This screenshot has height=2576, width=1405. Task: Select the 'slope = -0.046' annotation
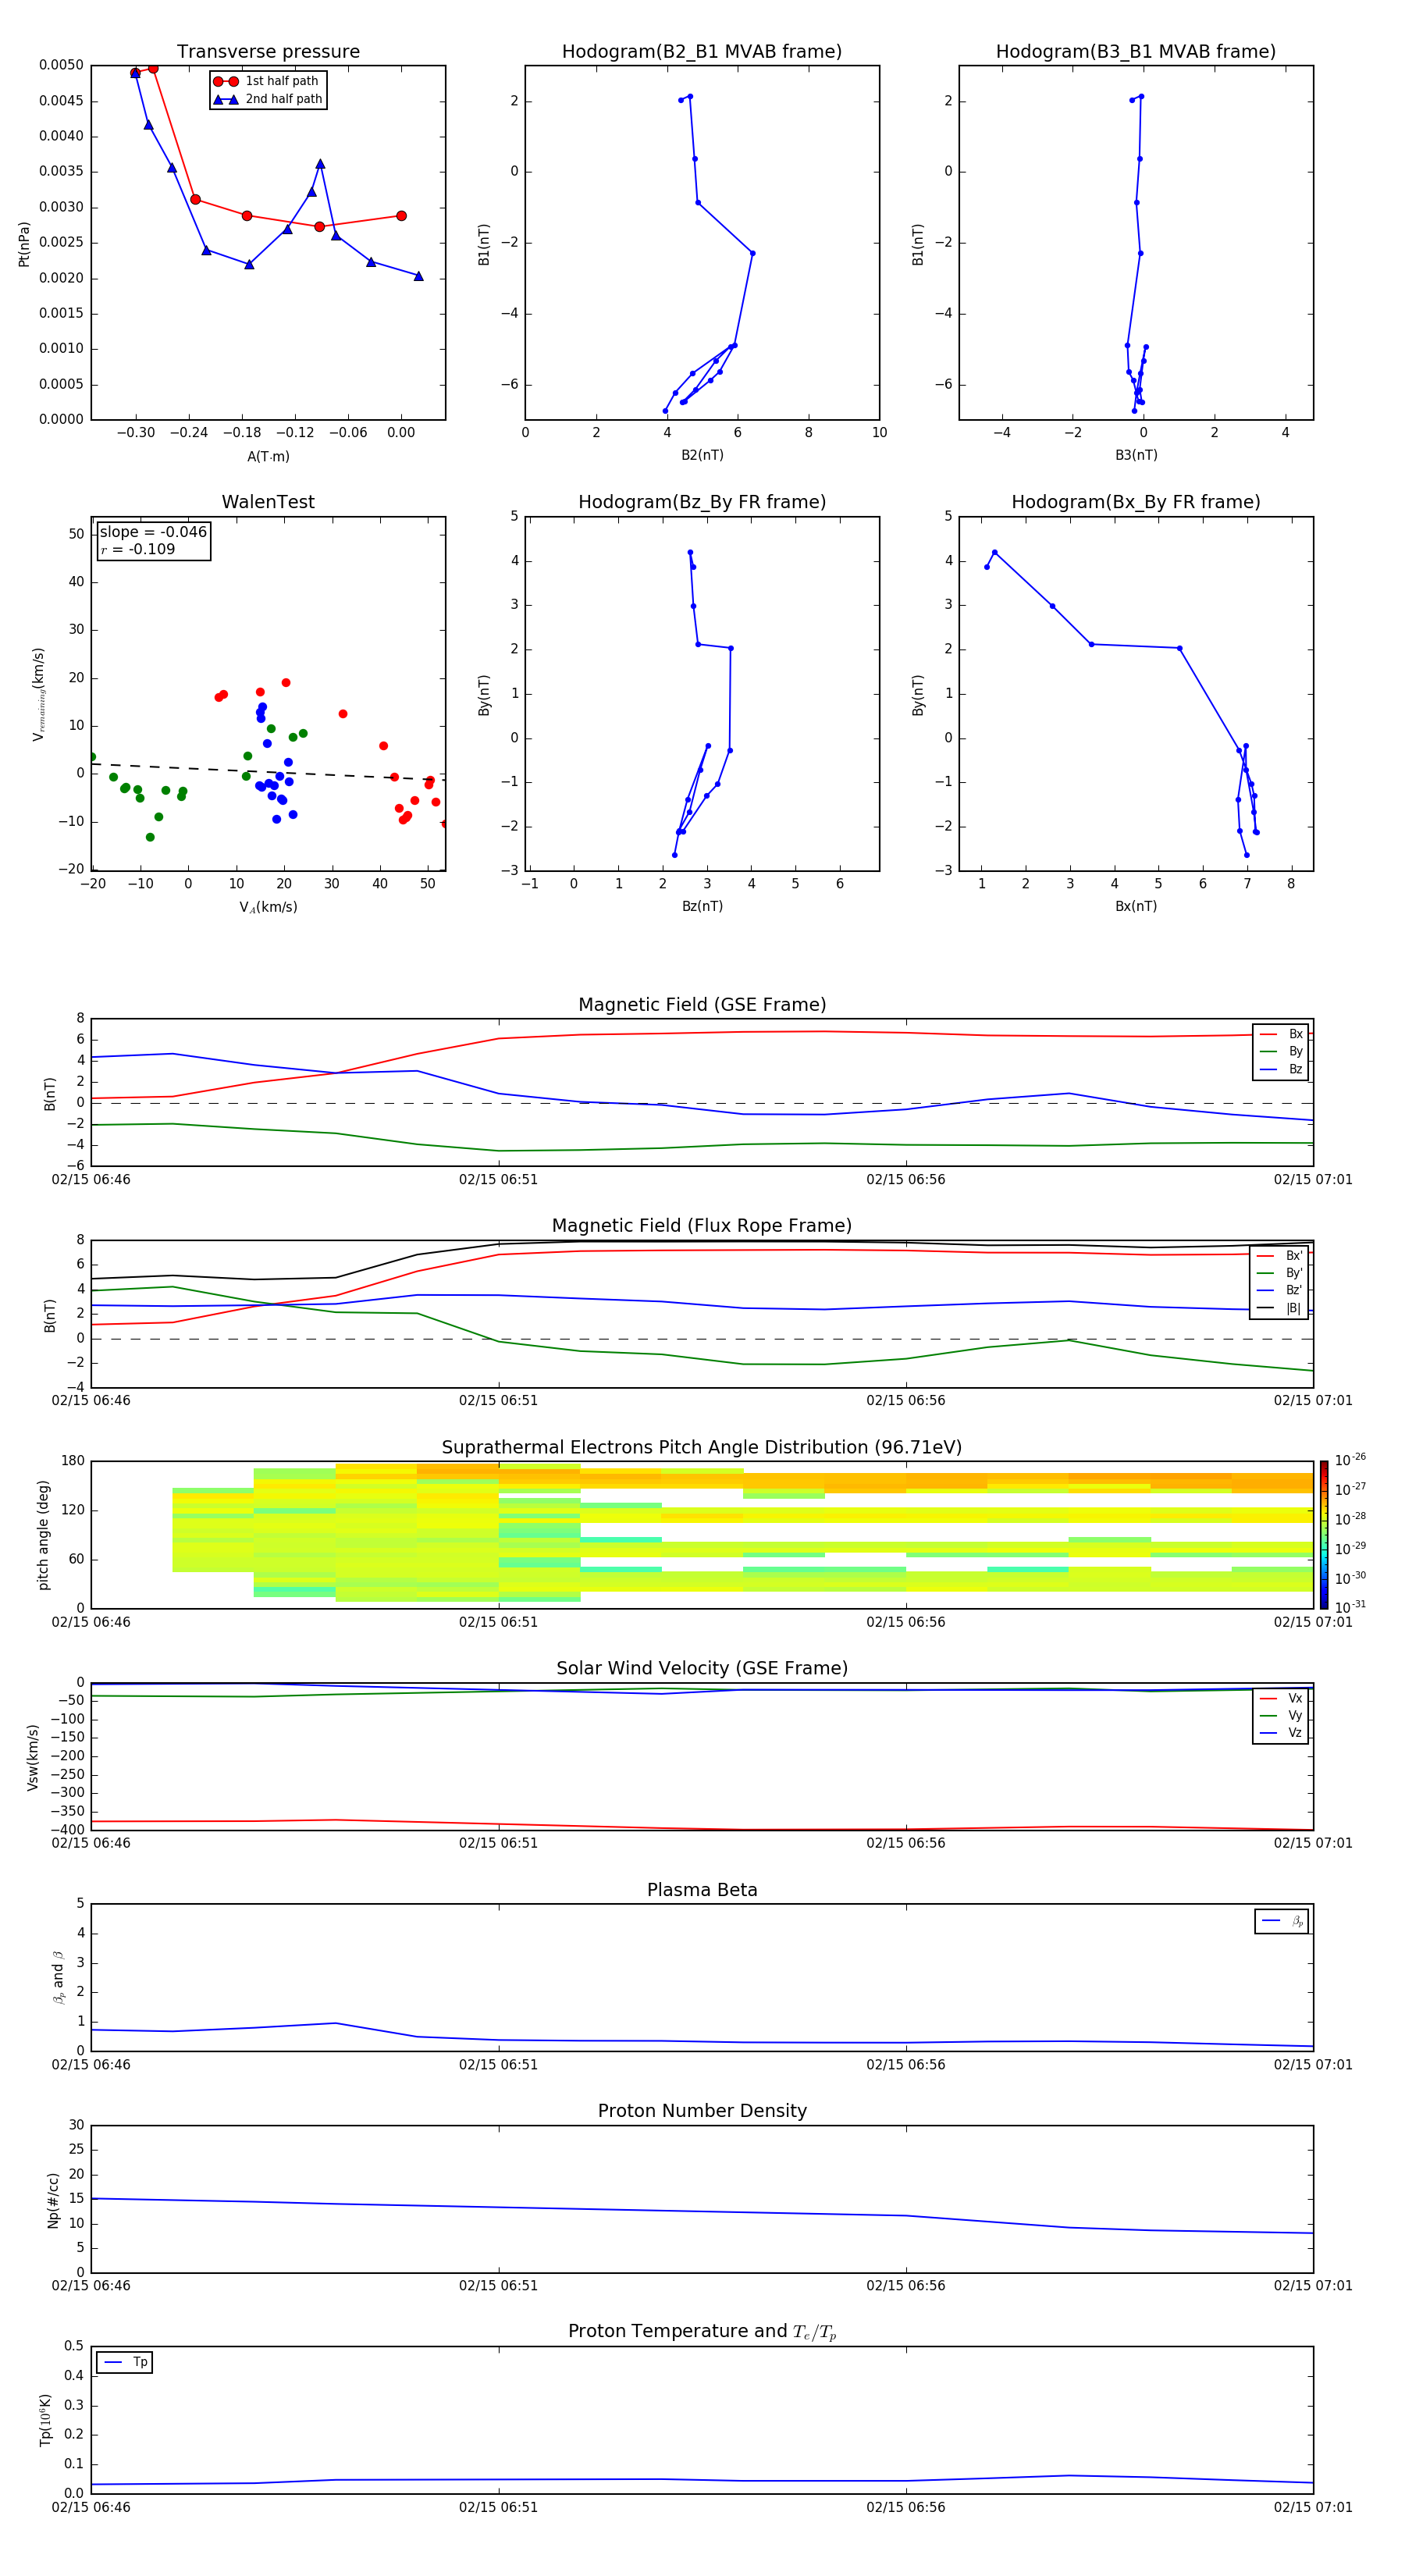153,532
